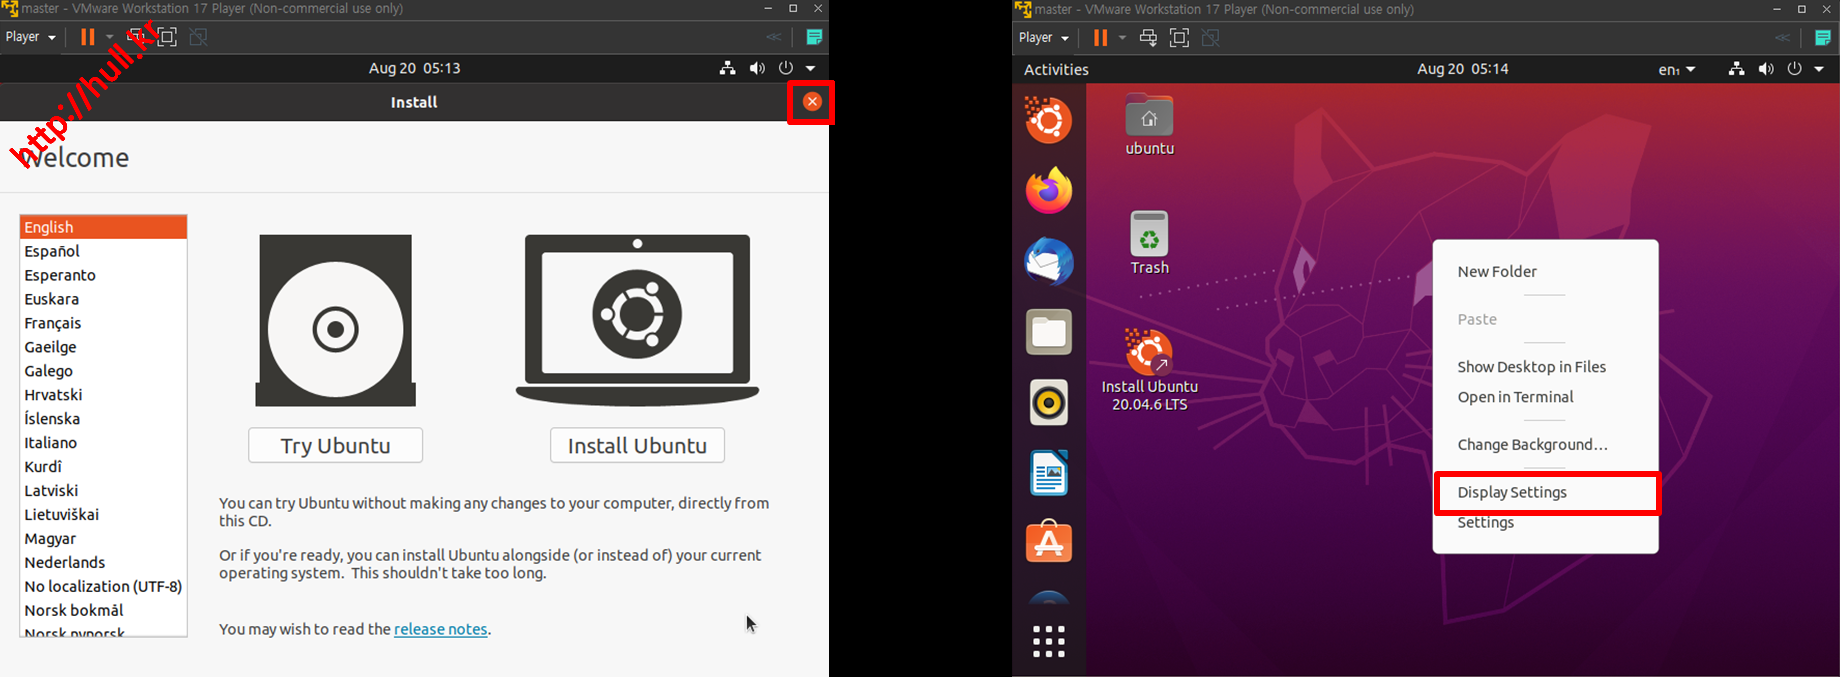Viewport: 1840px width, 677px height.
Task: Expand the system menu arrow beside the 05:13 clock
Action: (x=811, y=68)
